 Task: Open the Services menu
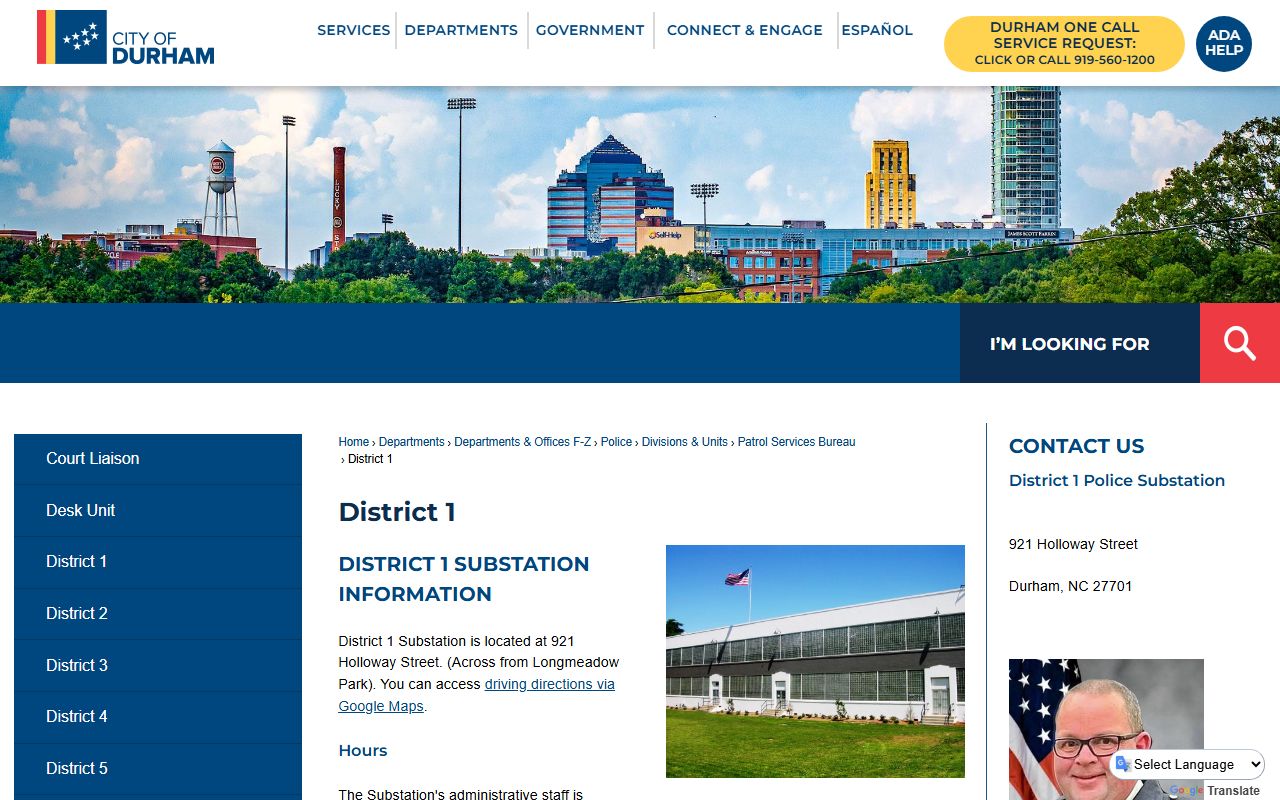353,30
